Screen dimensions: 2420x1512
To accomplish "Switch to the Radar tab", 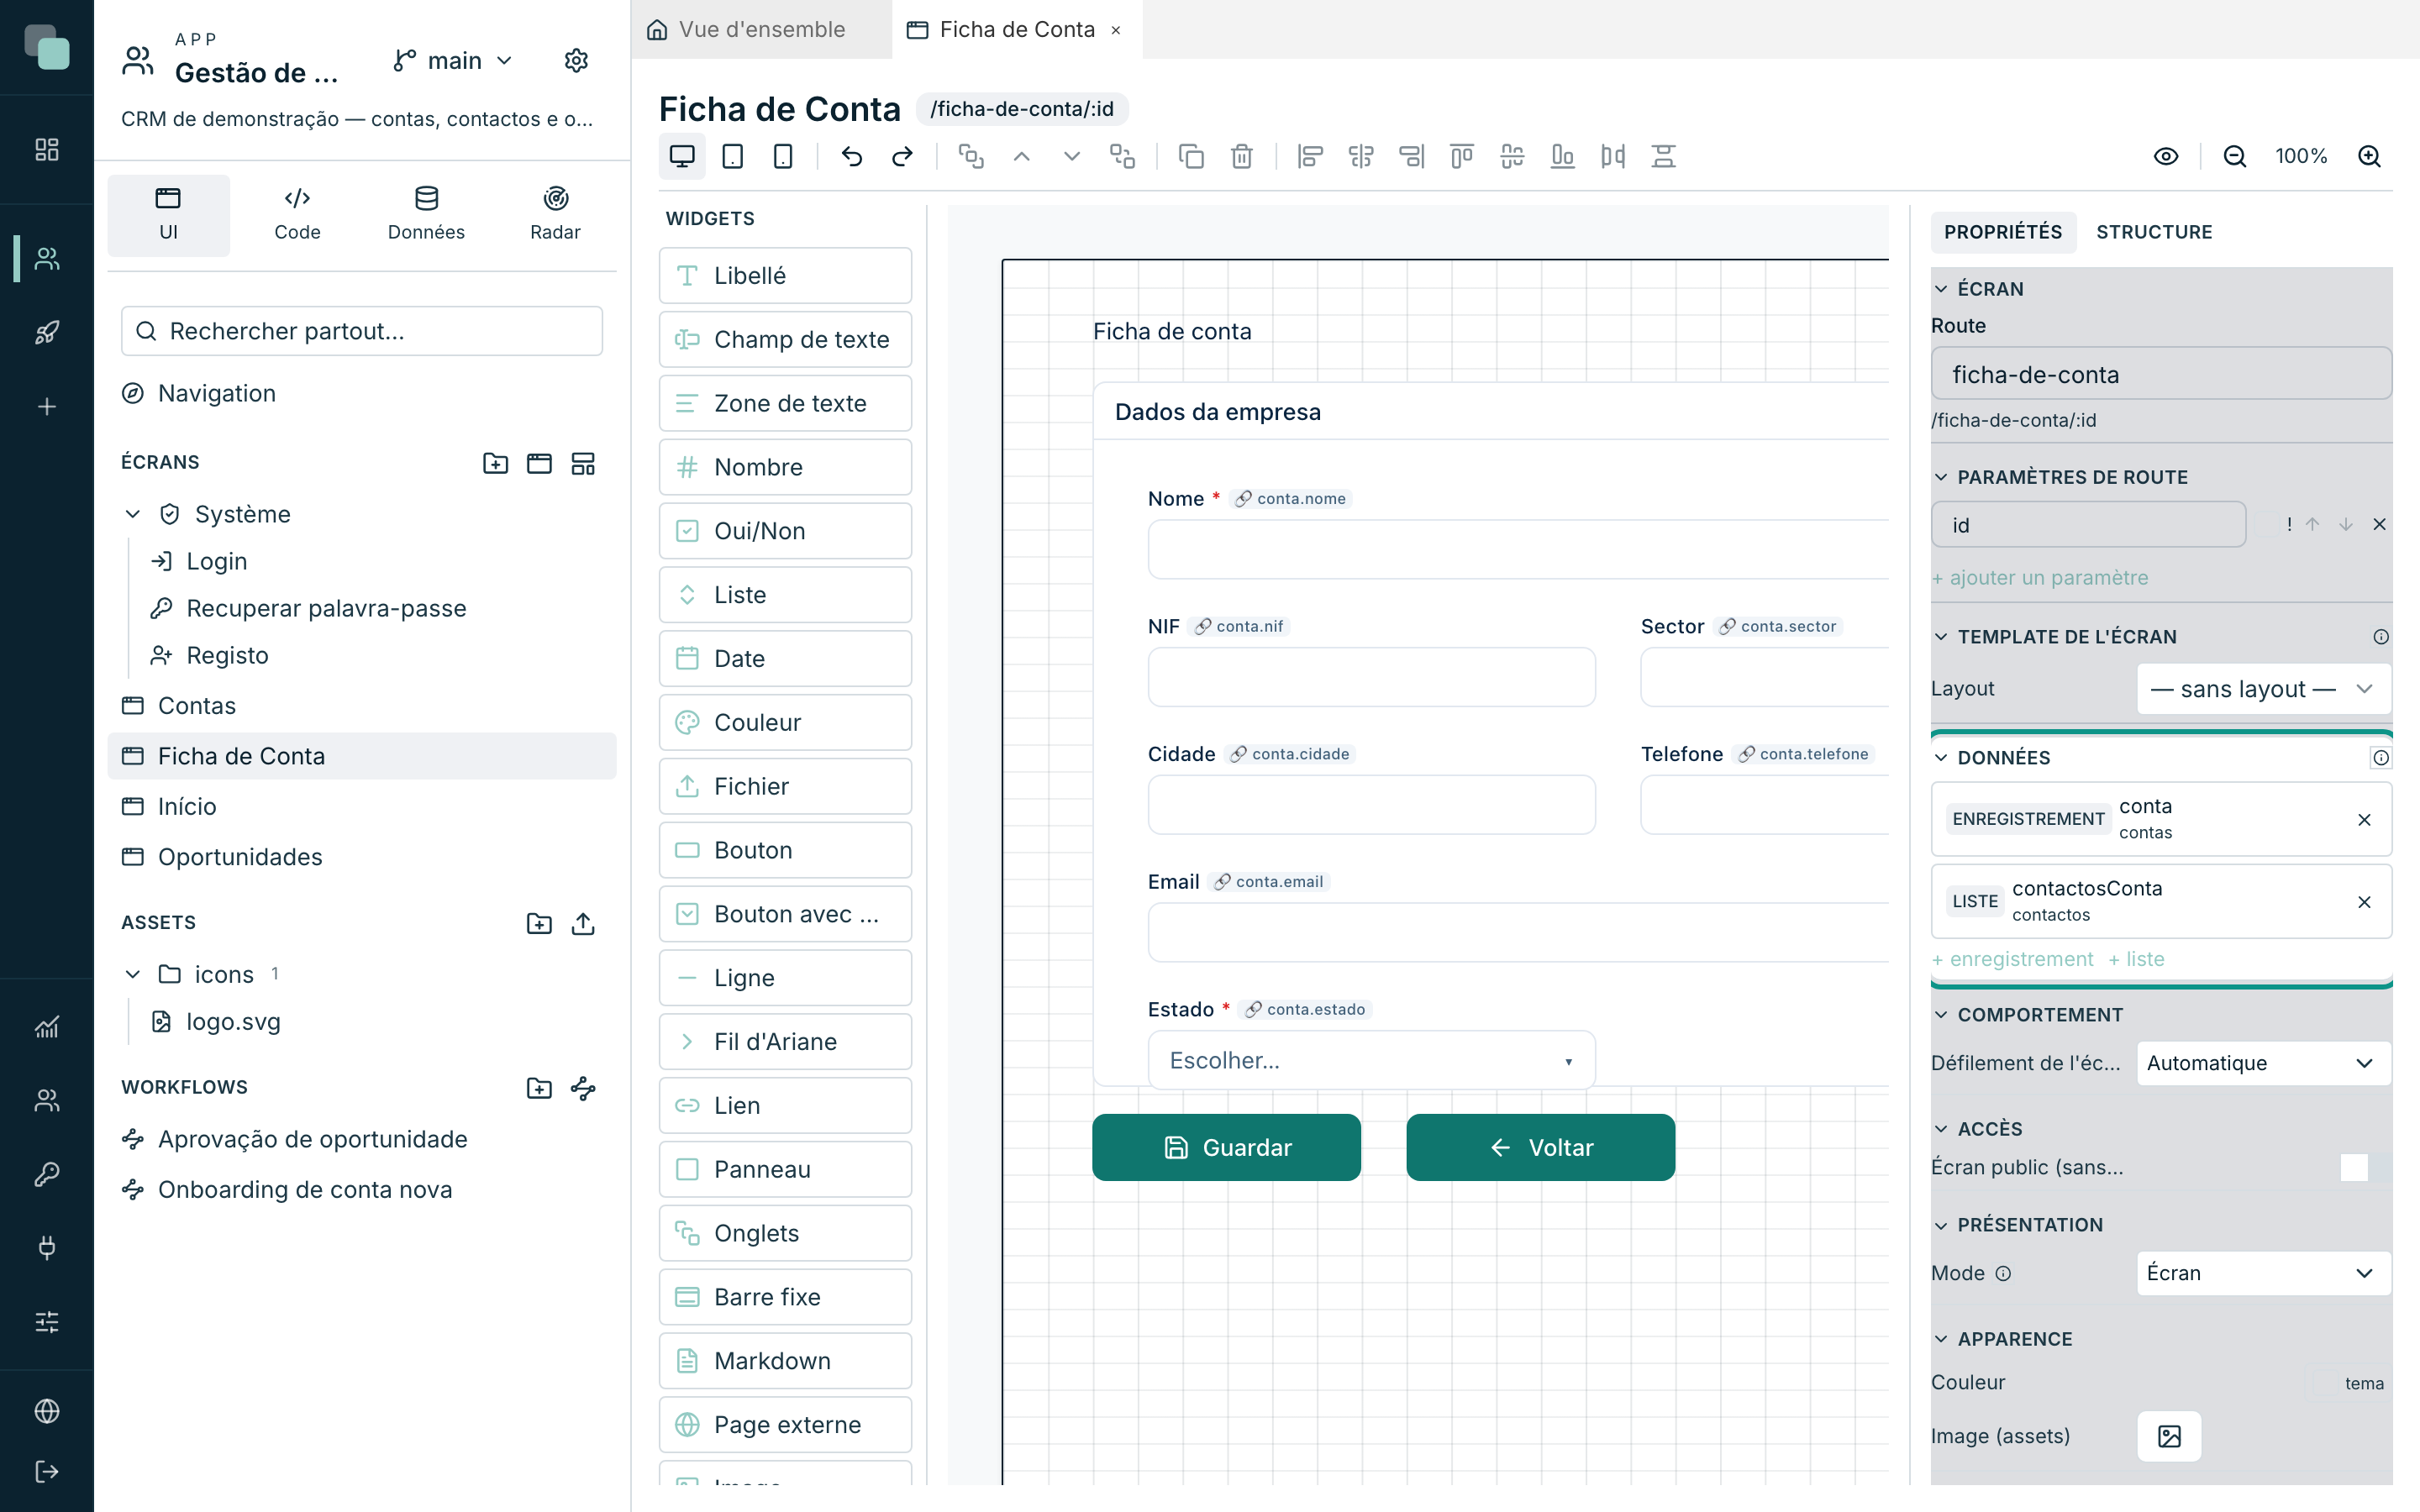I will tap(555, 215).
